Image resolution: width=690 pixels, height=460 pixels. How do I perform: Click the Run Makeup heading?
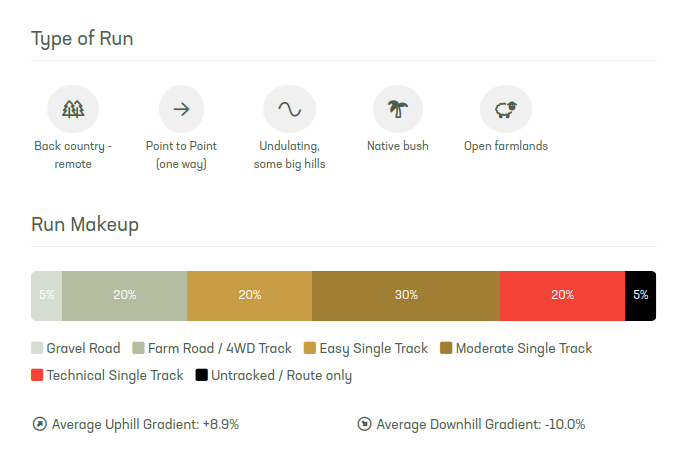[x=85, y=224]
